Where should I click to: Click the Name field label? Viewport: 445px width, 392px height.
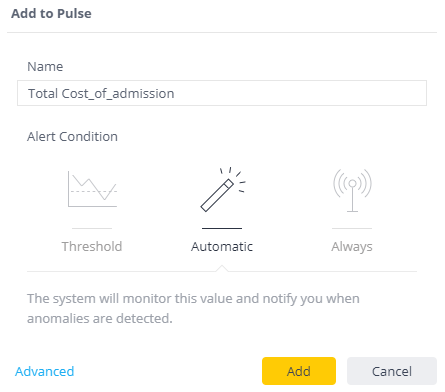pos(45,67)
